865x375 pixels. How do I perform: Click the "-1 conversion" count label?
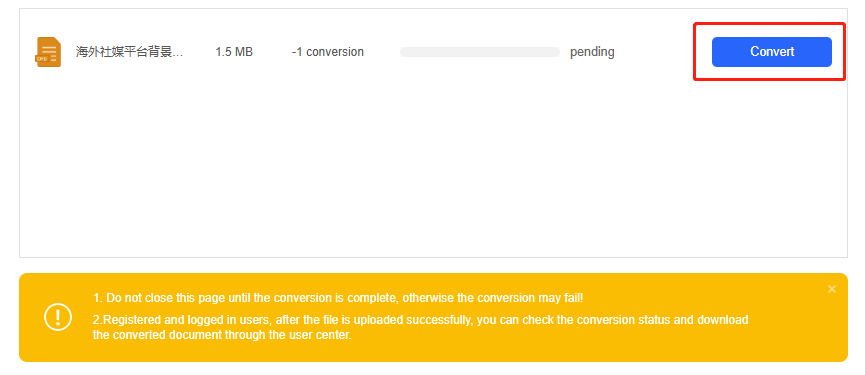click(x=328, y=52)
